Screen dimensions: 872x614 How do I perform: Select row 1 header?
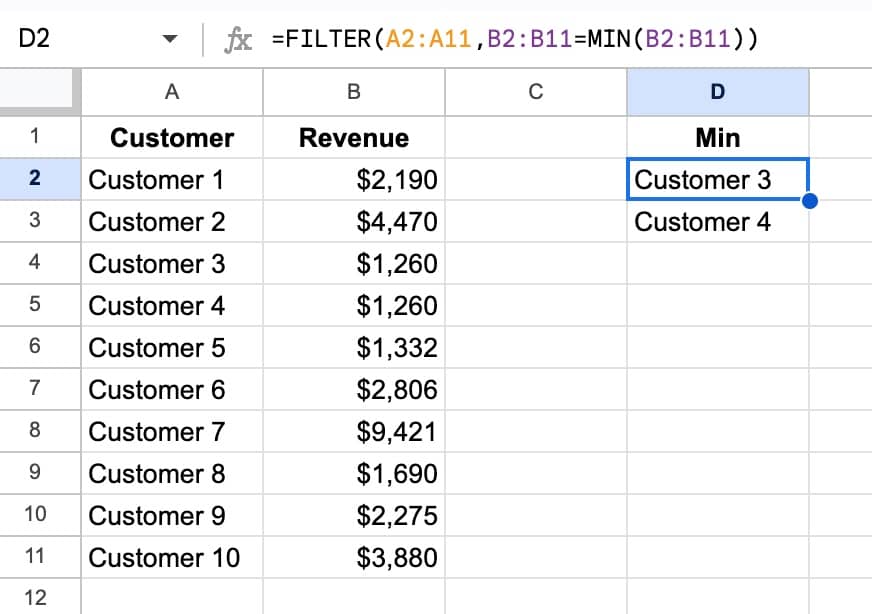pos(35,137)
